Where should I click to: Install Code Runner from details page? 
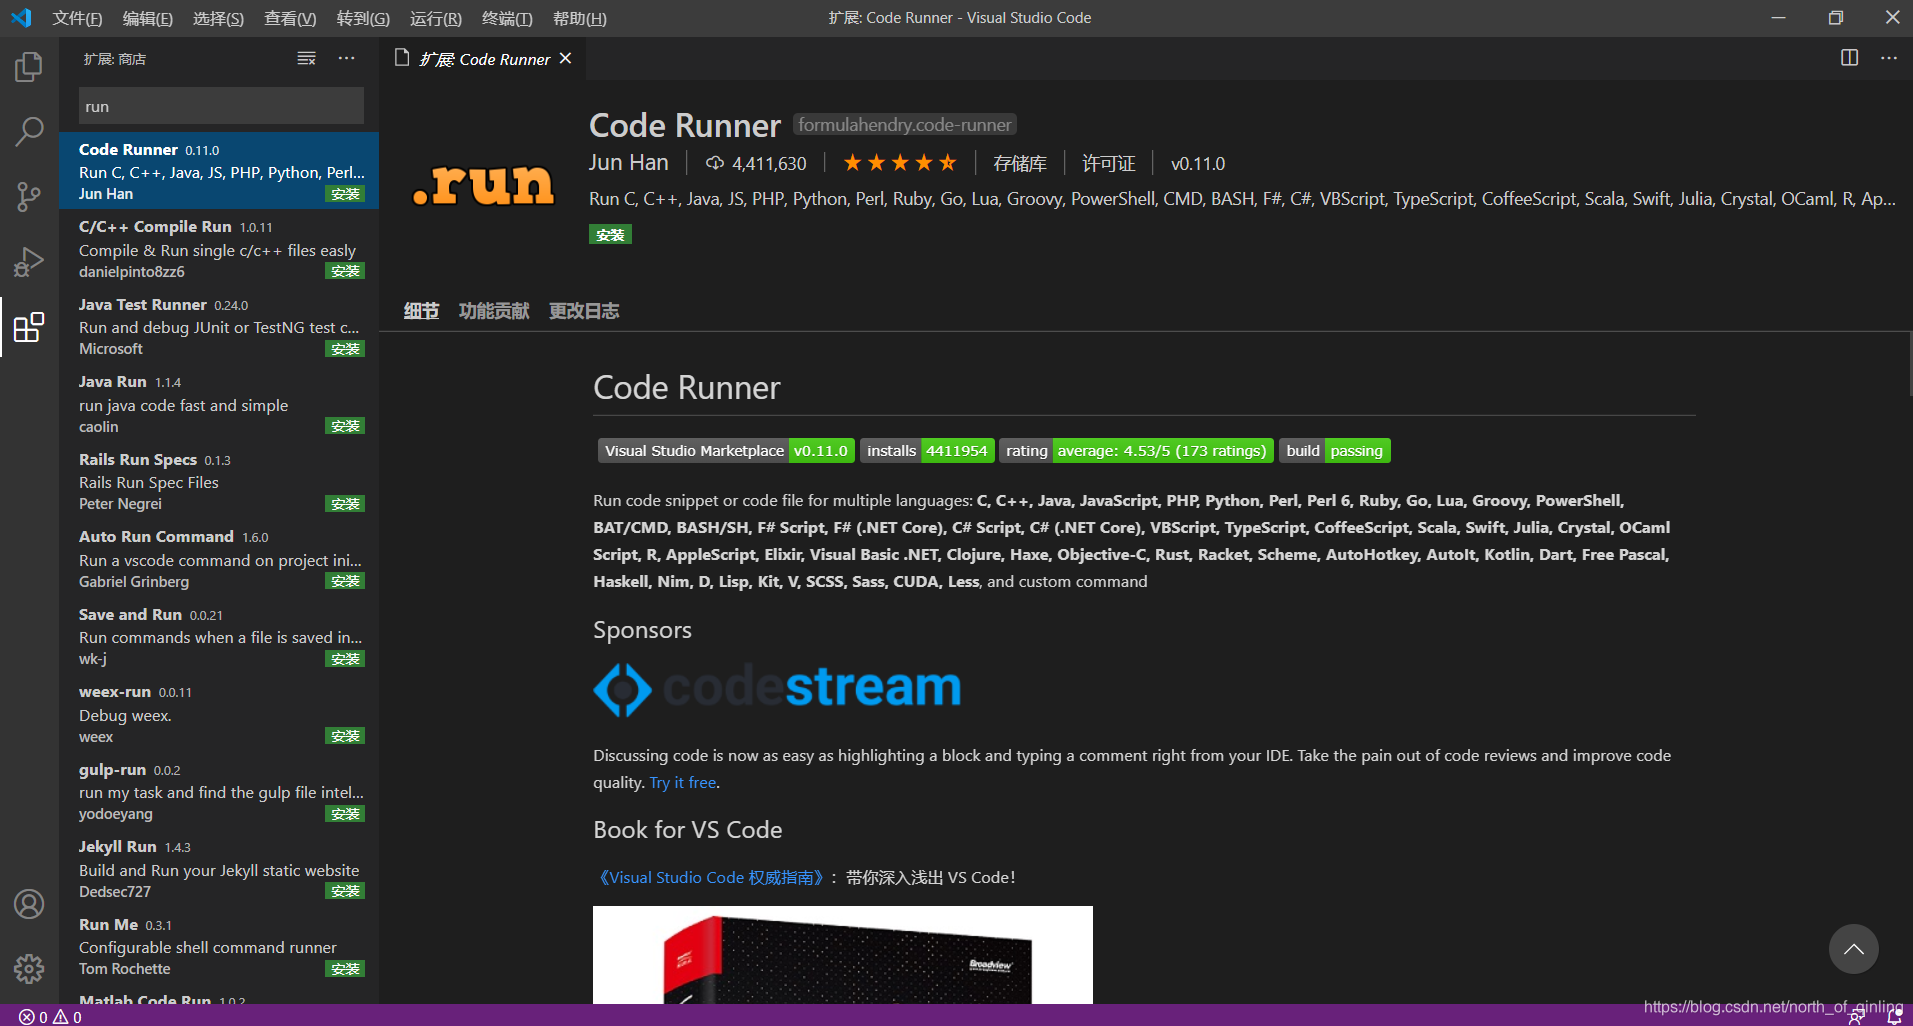click(x=610, y=235)
